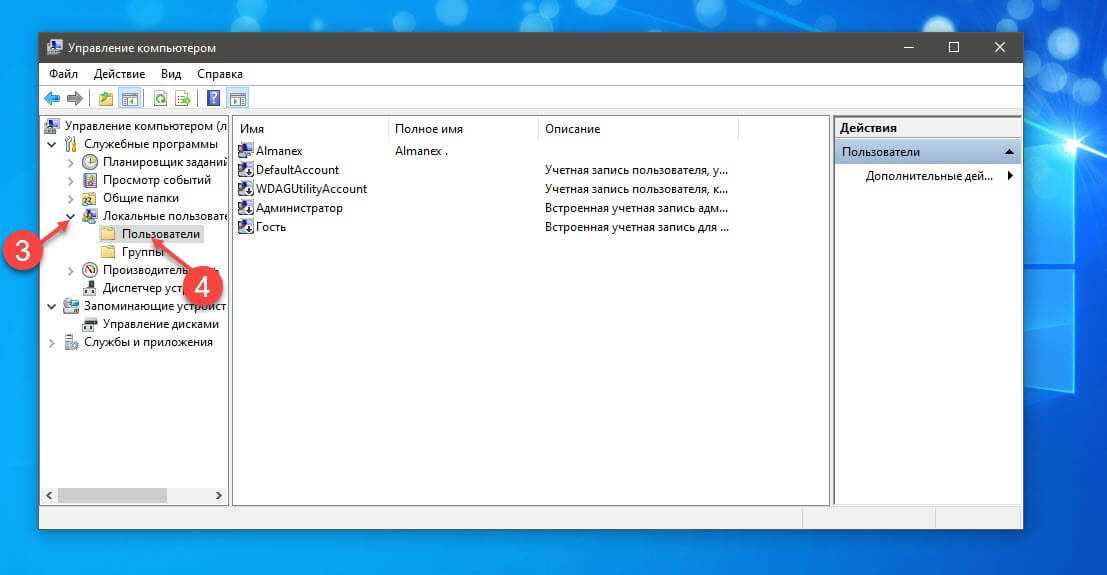Click the Управление дисками disk icon
This screenshot has height=575, width=1107.
(x=90, y=324)
